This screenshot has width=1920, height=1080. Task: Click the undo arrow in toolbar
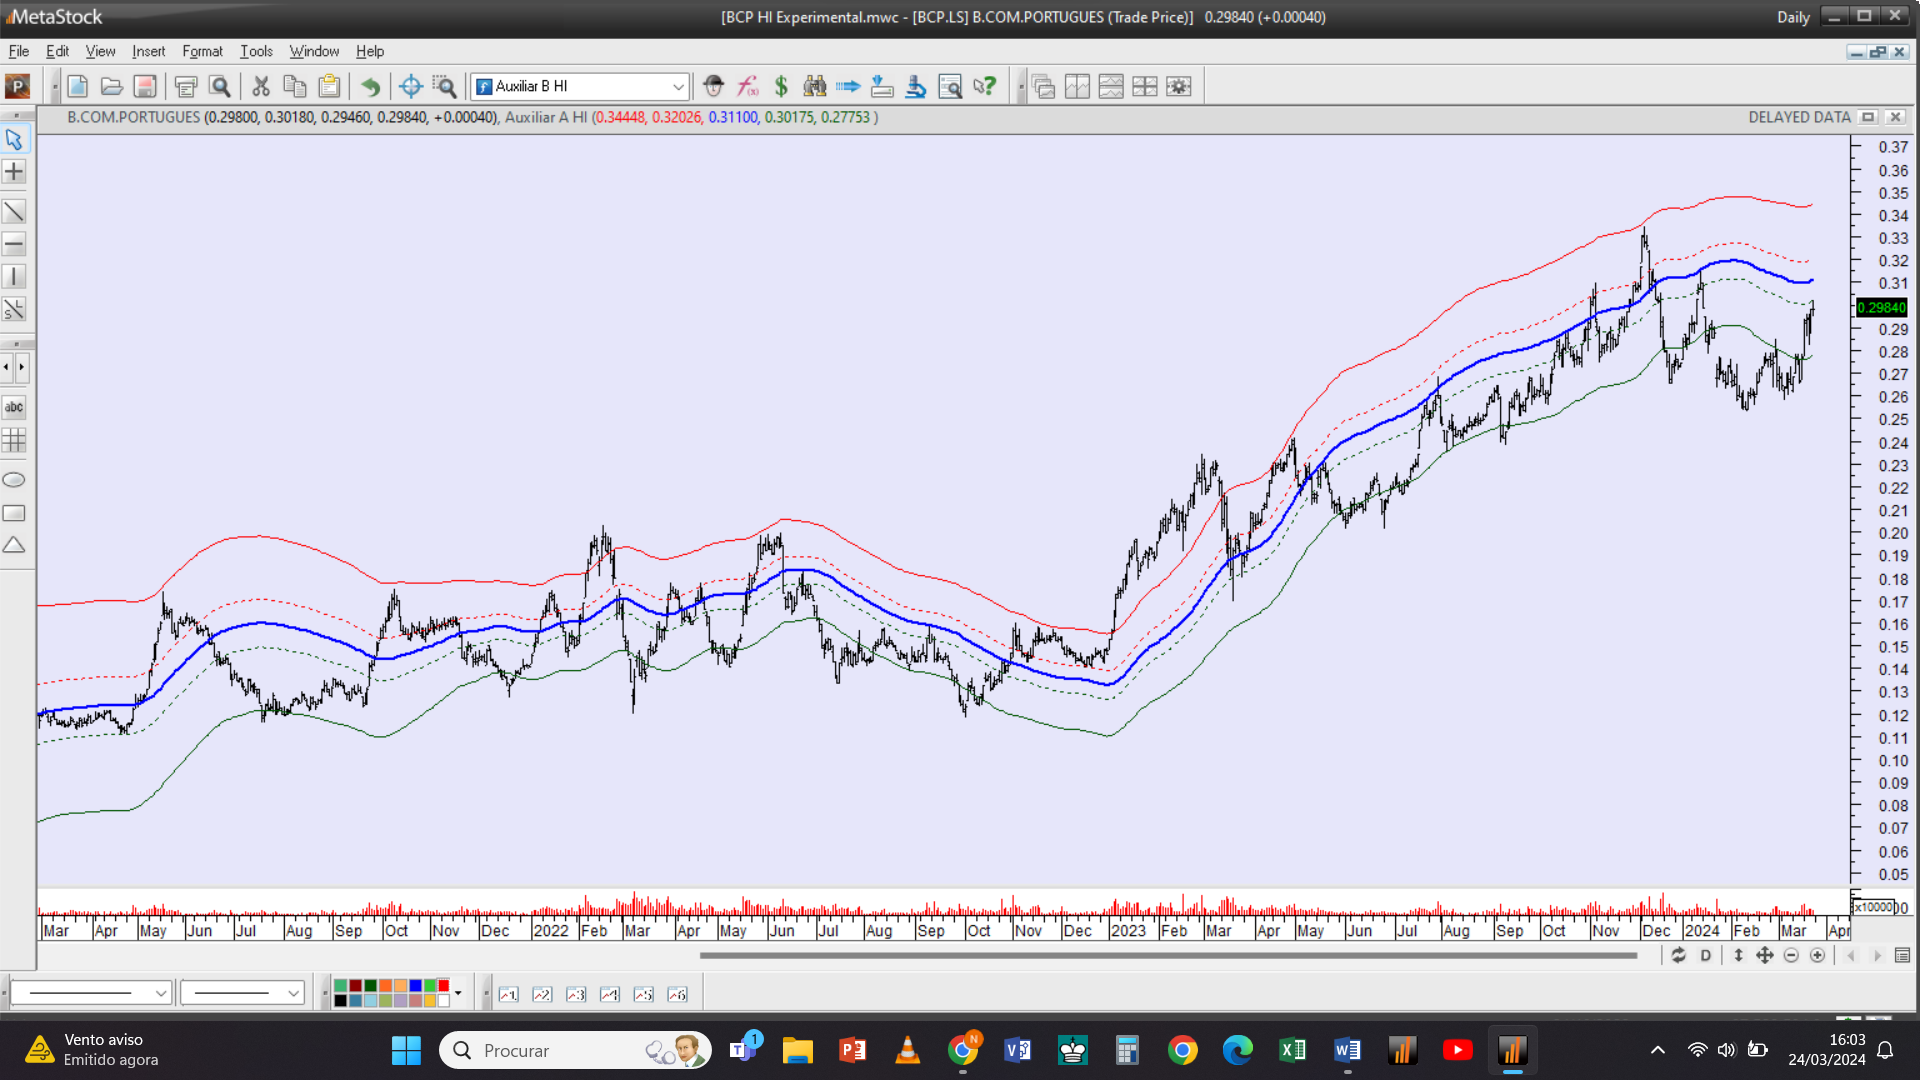click(370, 87)
